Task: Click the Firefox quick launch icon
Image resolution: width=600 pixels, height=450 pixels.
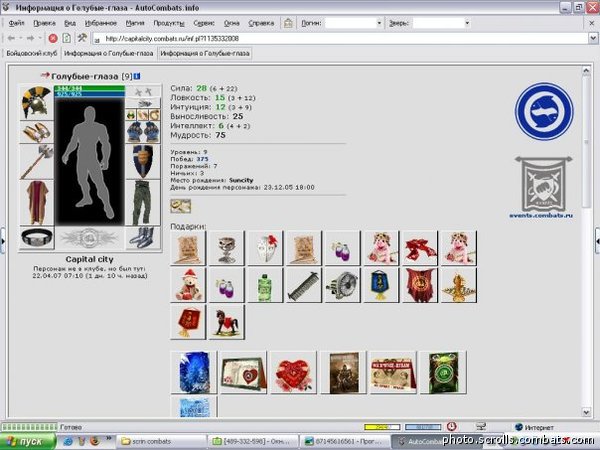Action: pyautogui.click(x=95, y=442)
